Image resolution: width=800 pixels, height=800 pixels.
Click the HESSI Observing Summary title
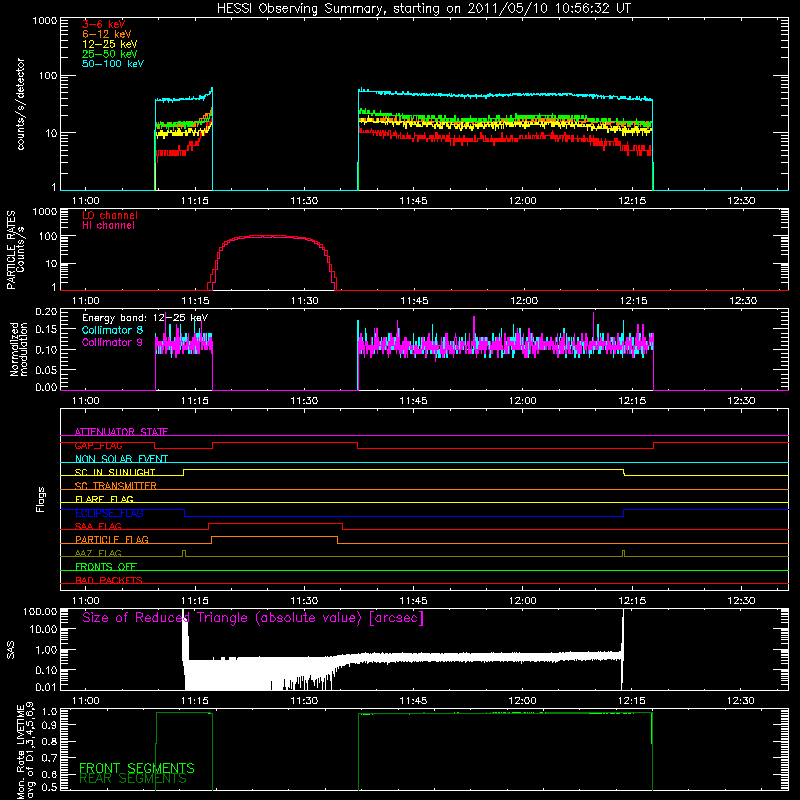tap(423, 9)
